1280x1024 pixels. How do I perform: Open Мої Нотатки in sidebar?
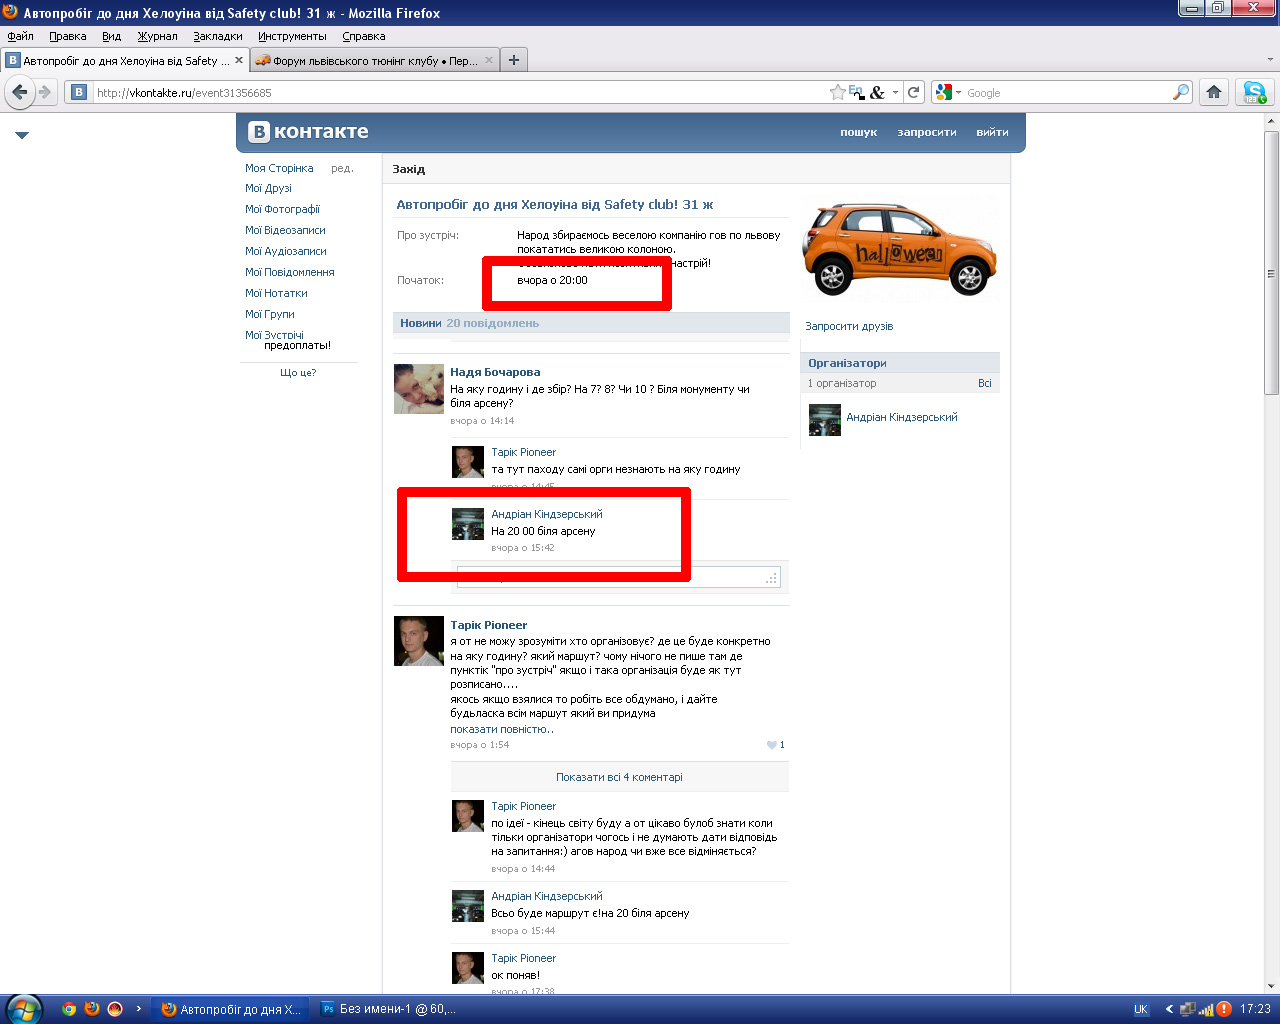(276, 293)
